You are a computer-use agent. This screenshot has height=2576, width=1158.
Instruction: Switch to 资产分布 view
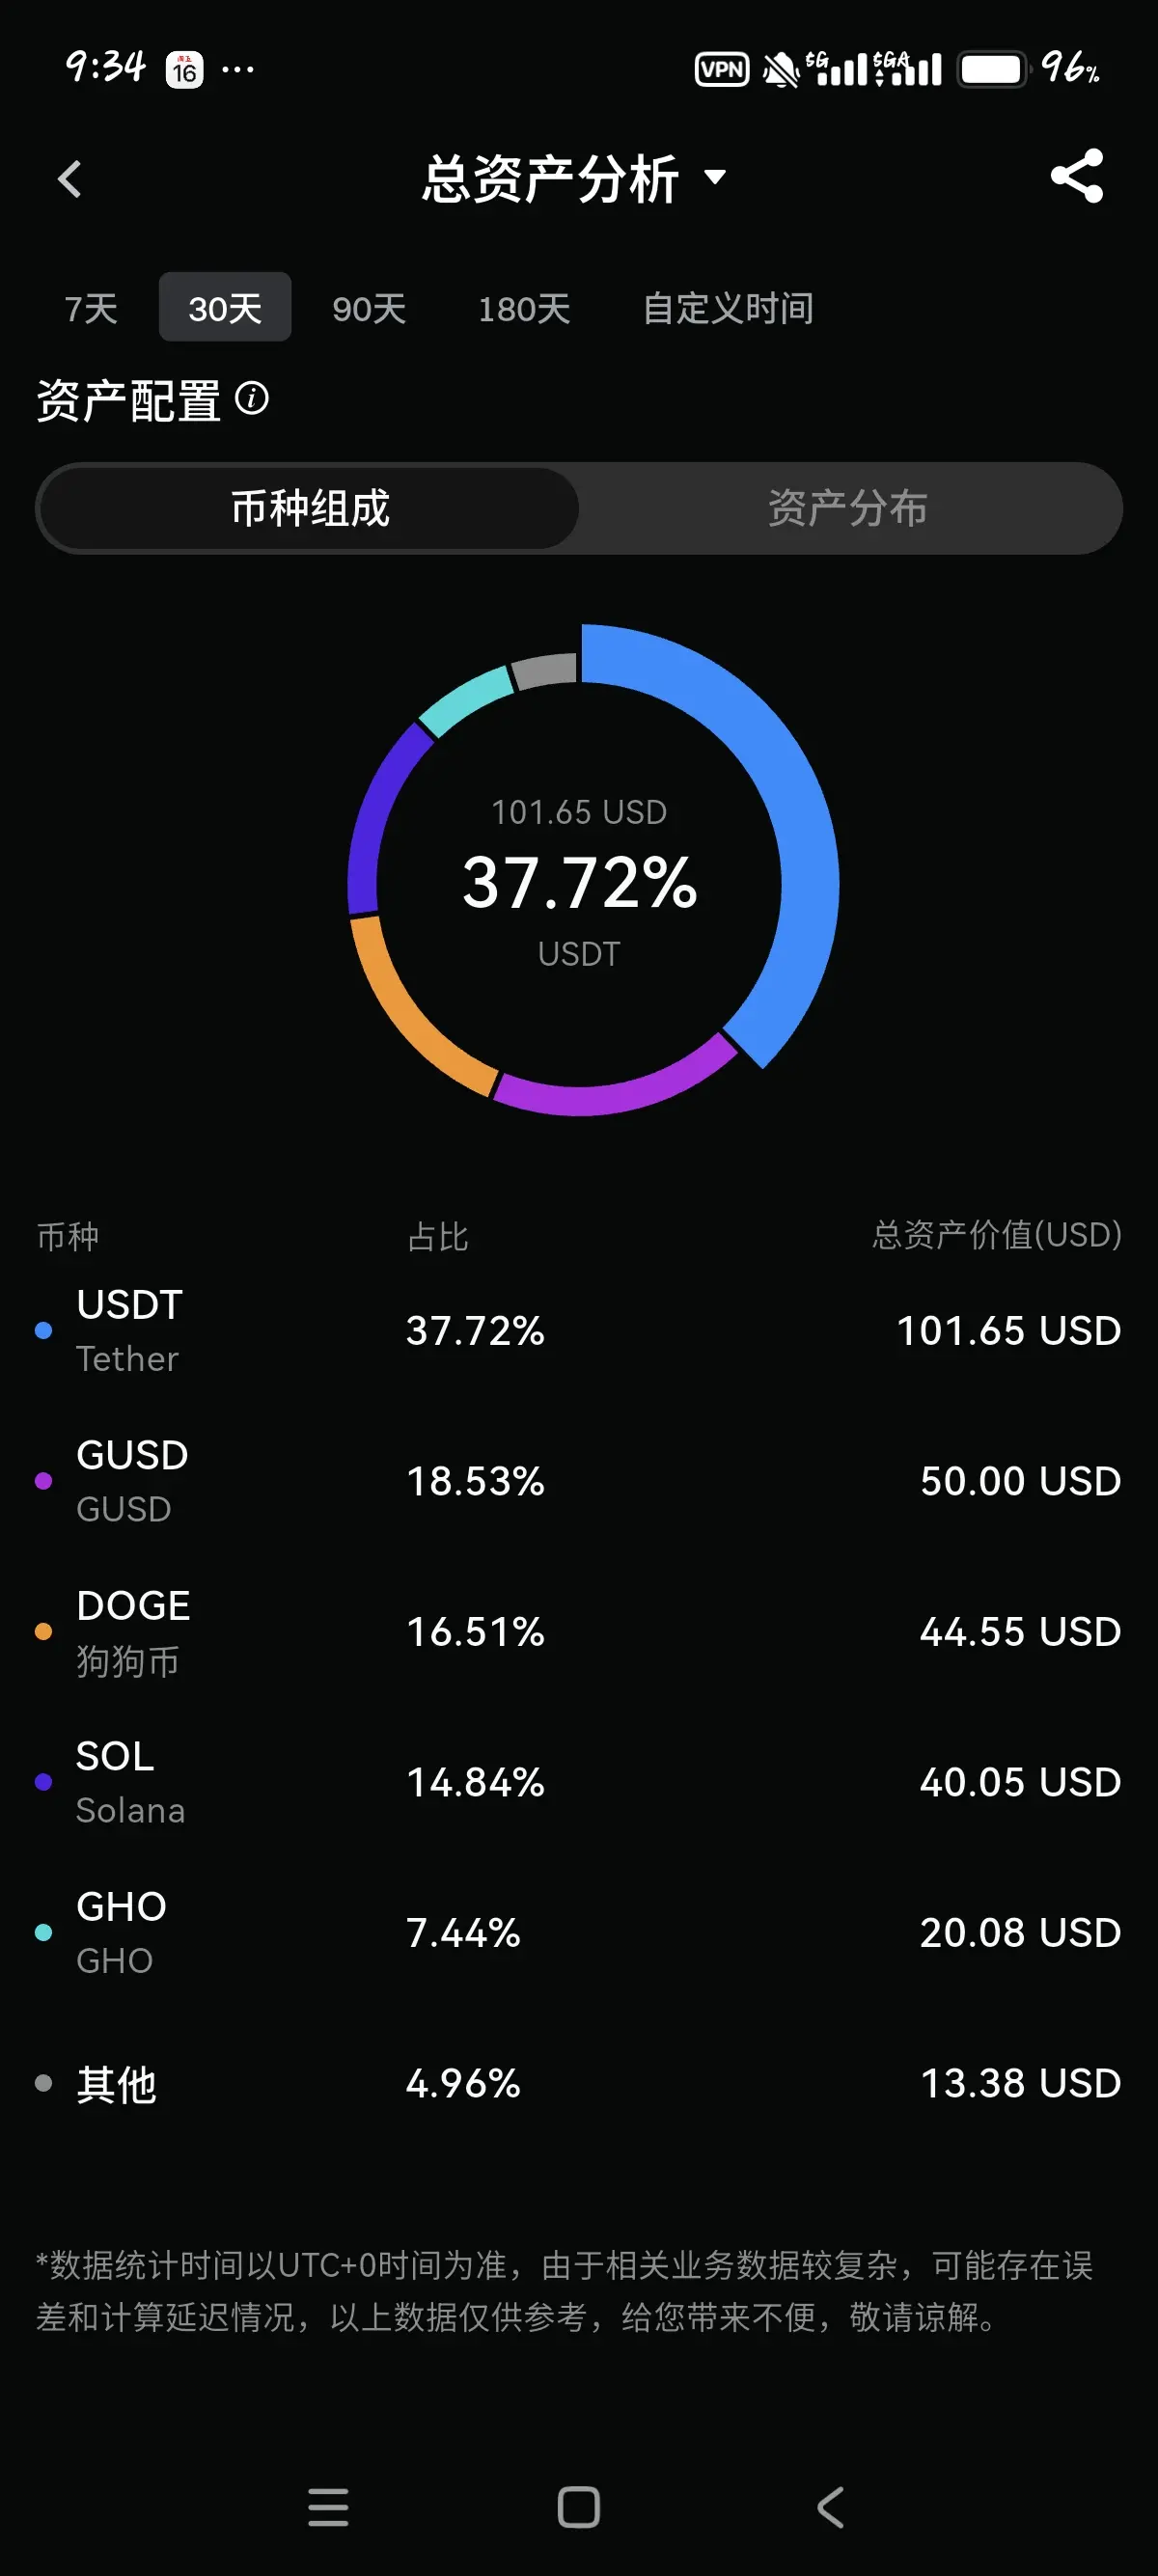[848, 508]
